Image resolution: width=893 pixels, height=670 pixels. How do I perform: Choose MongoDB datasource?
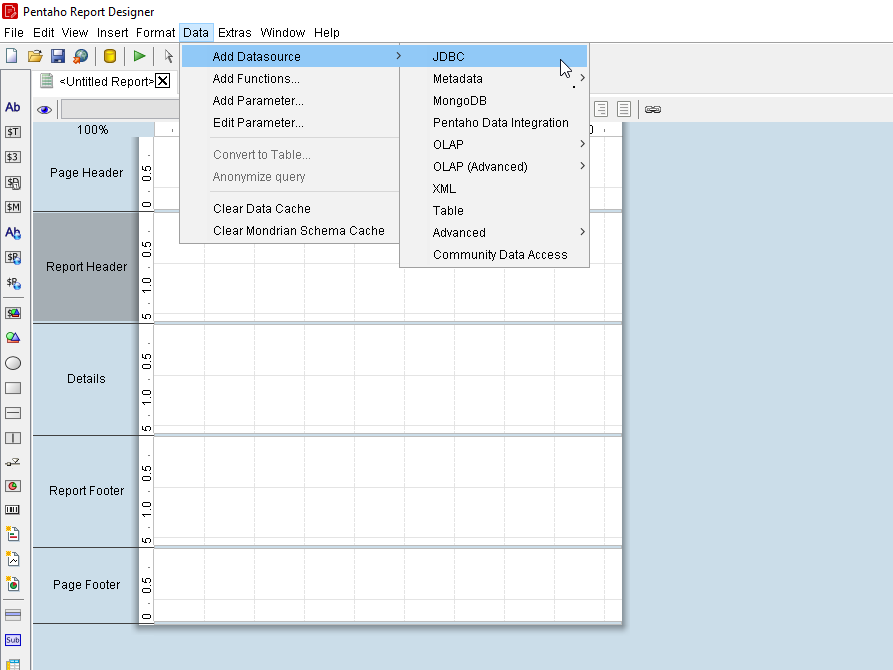494,101
